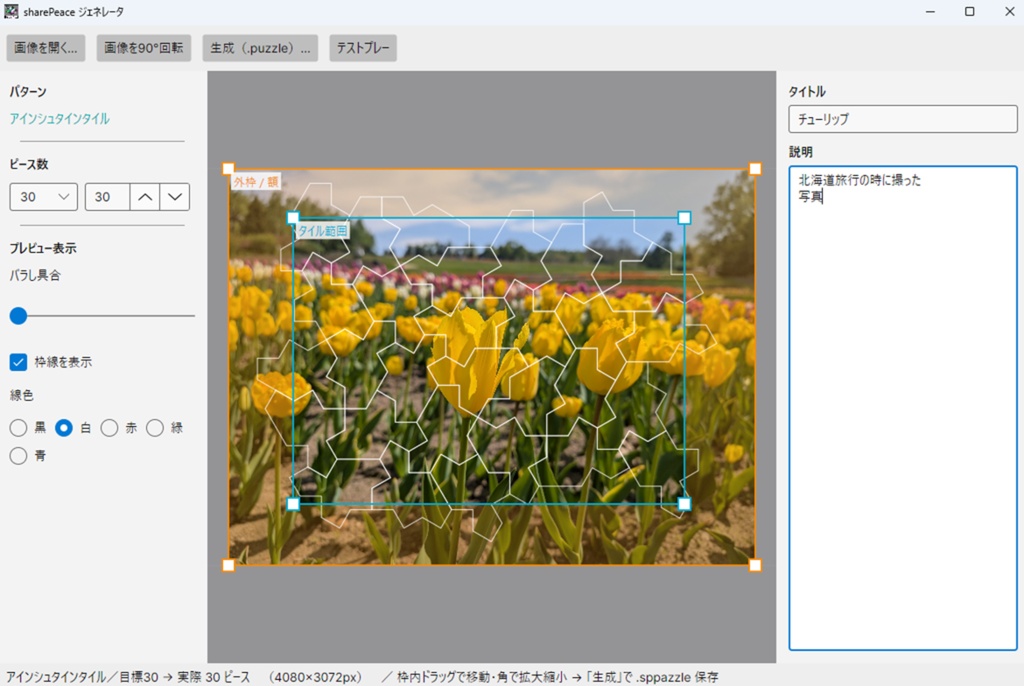Click the 画像を90°回転 button

coord(144,48)
